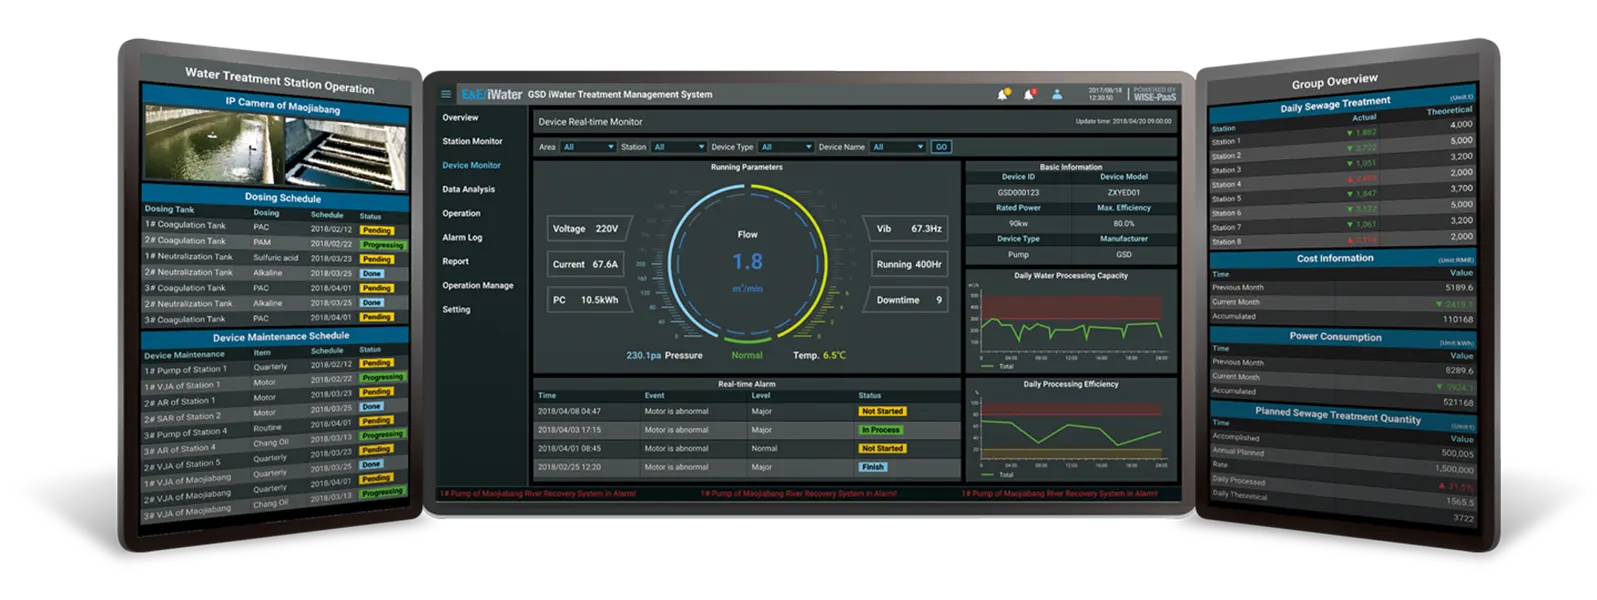Open the filter-grate IP camera thumbnail
The width and height of the screenshot is (1597, 600).
(x=346, y=155)
